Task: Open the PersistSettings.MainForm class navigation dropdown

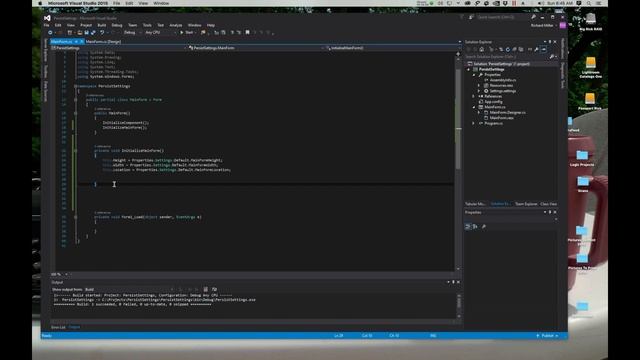Action: [x=256, y=48]
